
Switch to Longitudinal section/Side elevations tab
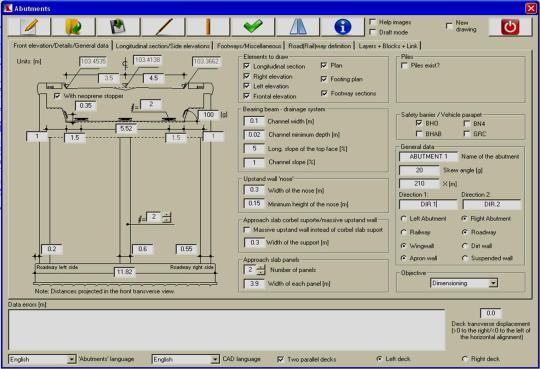[x=163, y=46]
